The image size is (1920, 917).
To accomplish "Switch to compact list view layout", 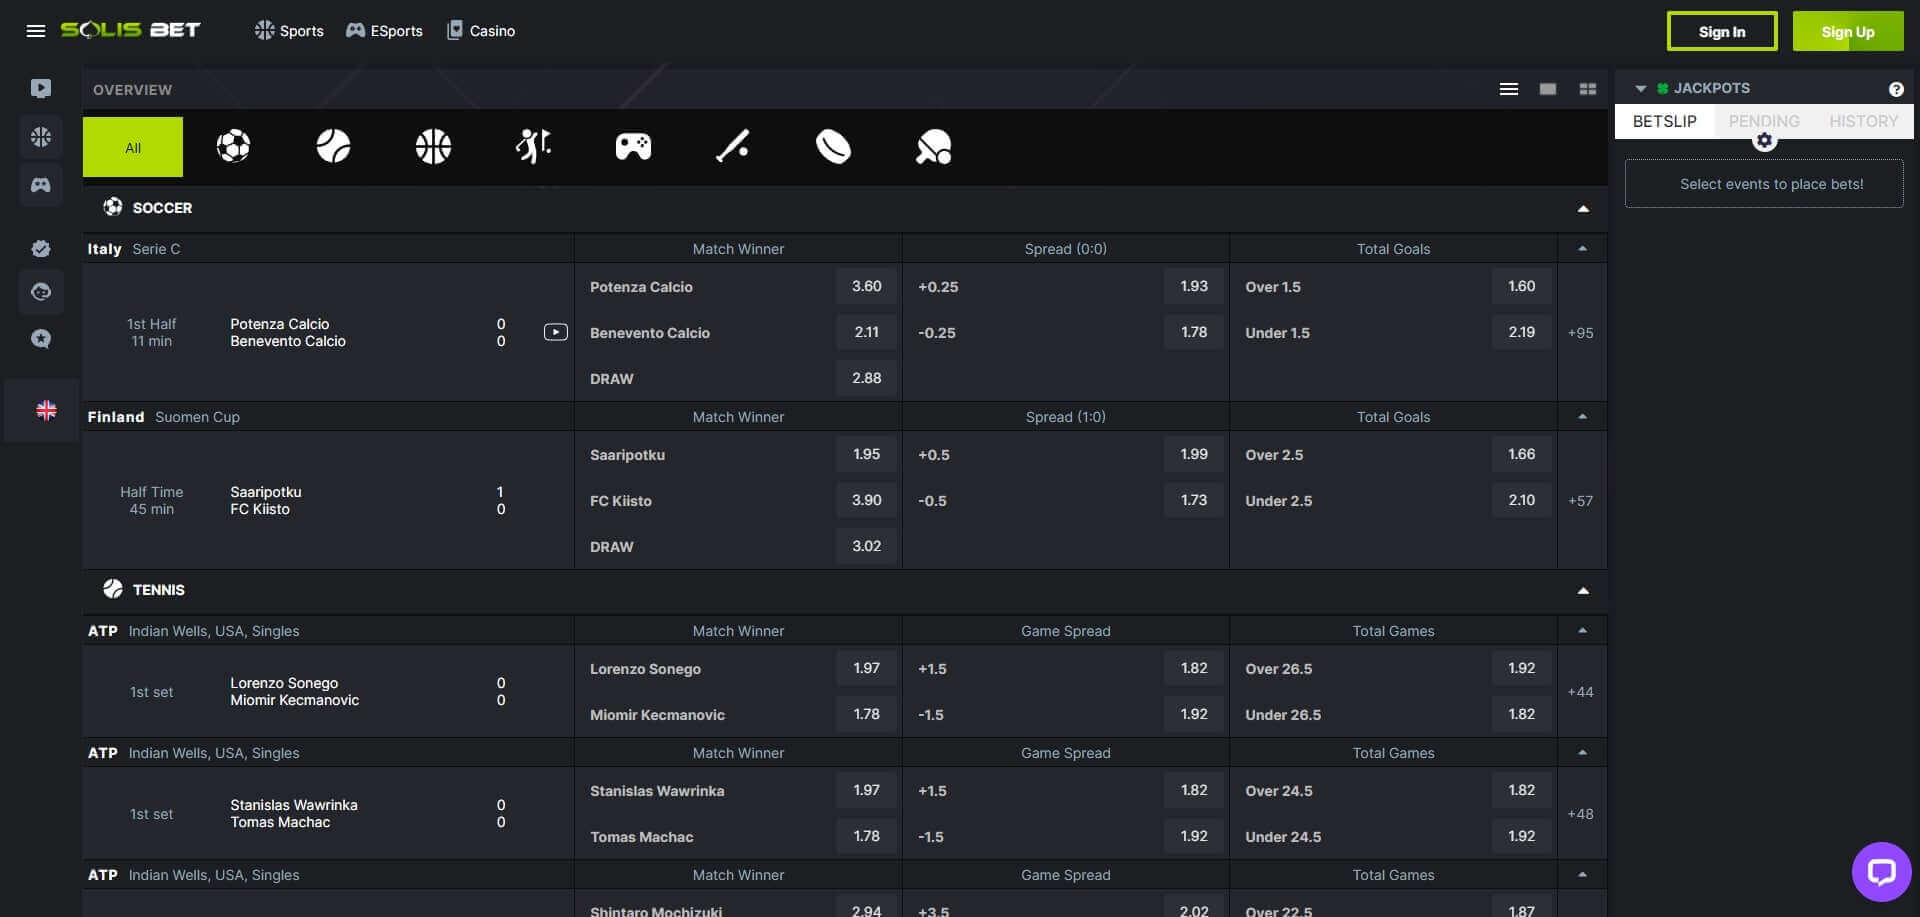I will click(1508, 88).
